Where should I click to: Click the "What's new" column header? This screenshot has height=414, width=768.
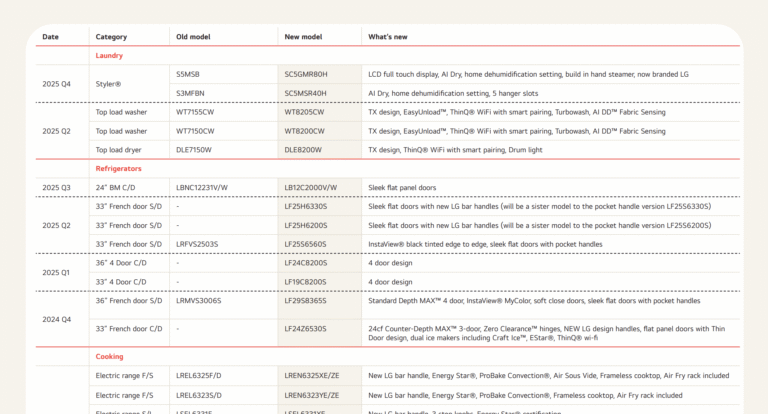click(387, 37)
